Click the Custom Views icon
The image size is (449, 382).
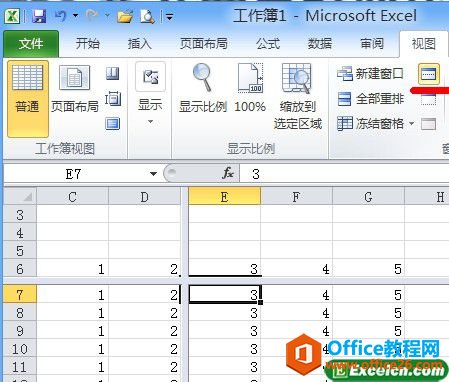[113, 99]
